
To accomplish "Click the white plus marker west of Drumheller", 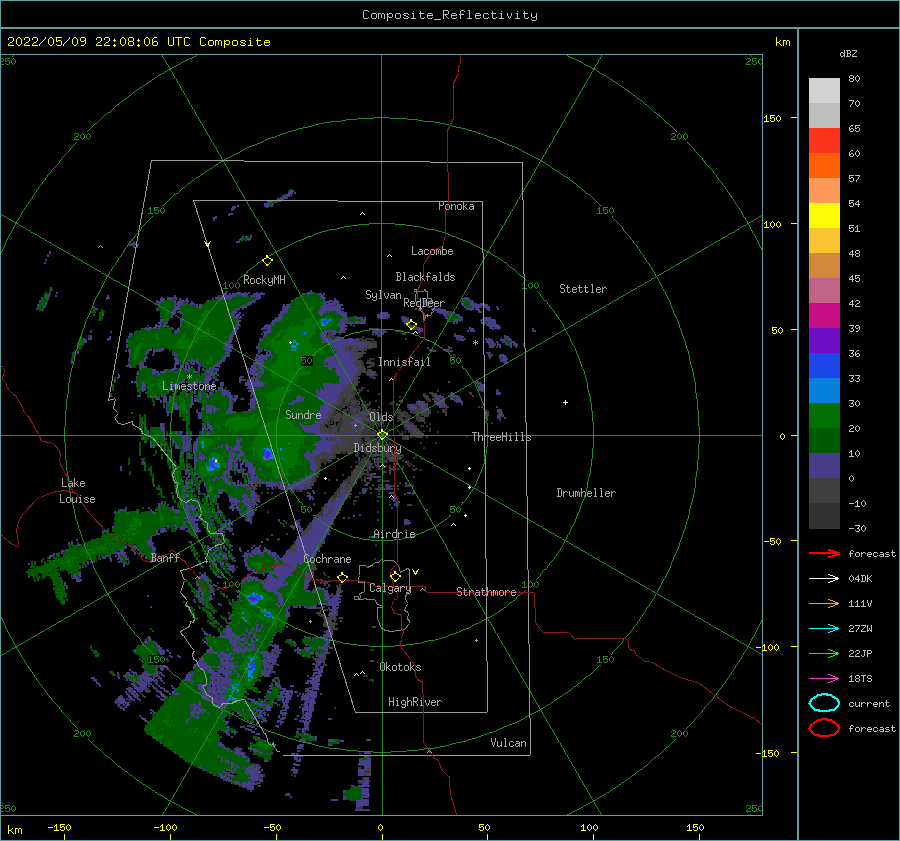I will click(x=565, y=402).
